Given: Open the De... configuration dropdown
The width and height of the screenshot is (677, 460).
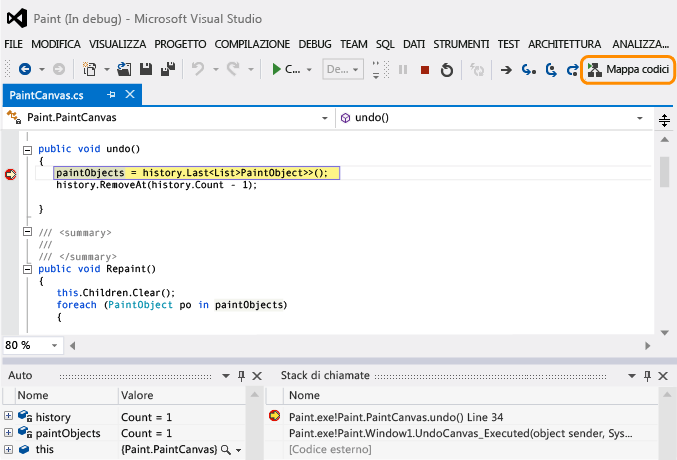Looking at the screenshot, I should [343, 69].
